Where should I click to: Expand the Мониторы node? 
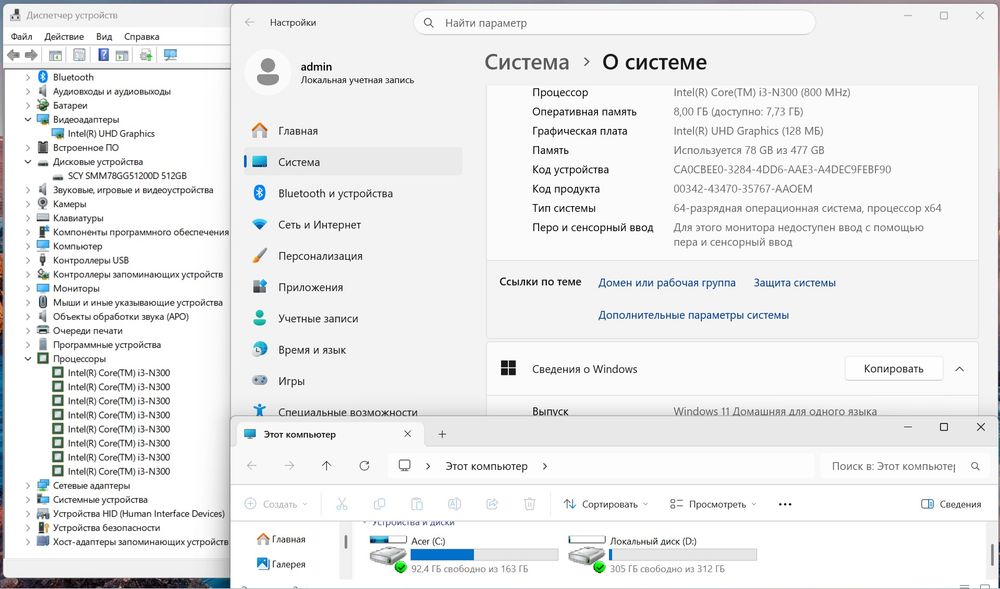tap(28, 288)
